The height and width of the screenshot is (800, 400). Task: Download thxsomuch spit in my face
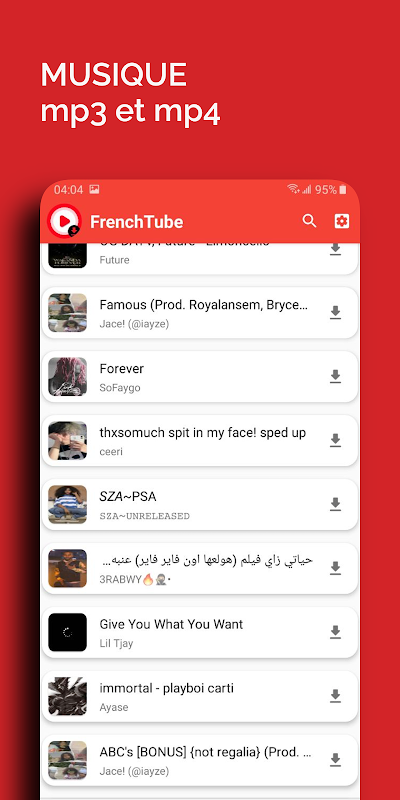[x=335, y=440]
